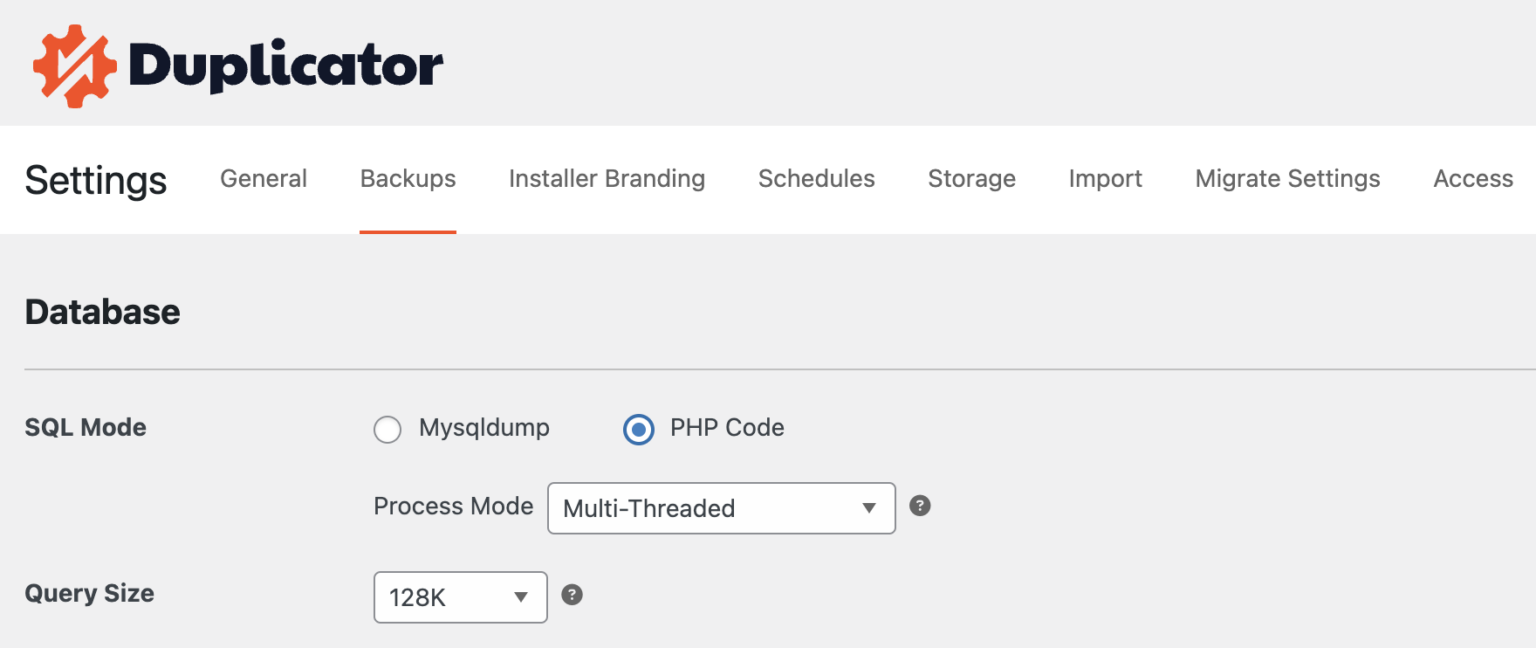
Task: Open the help tooltip beside Process Mode
Action: pos(920,506)
